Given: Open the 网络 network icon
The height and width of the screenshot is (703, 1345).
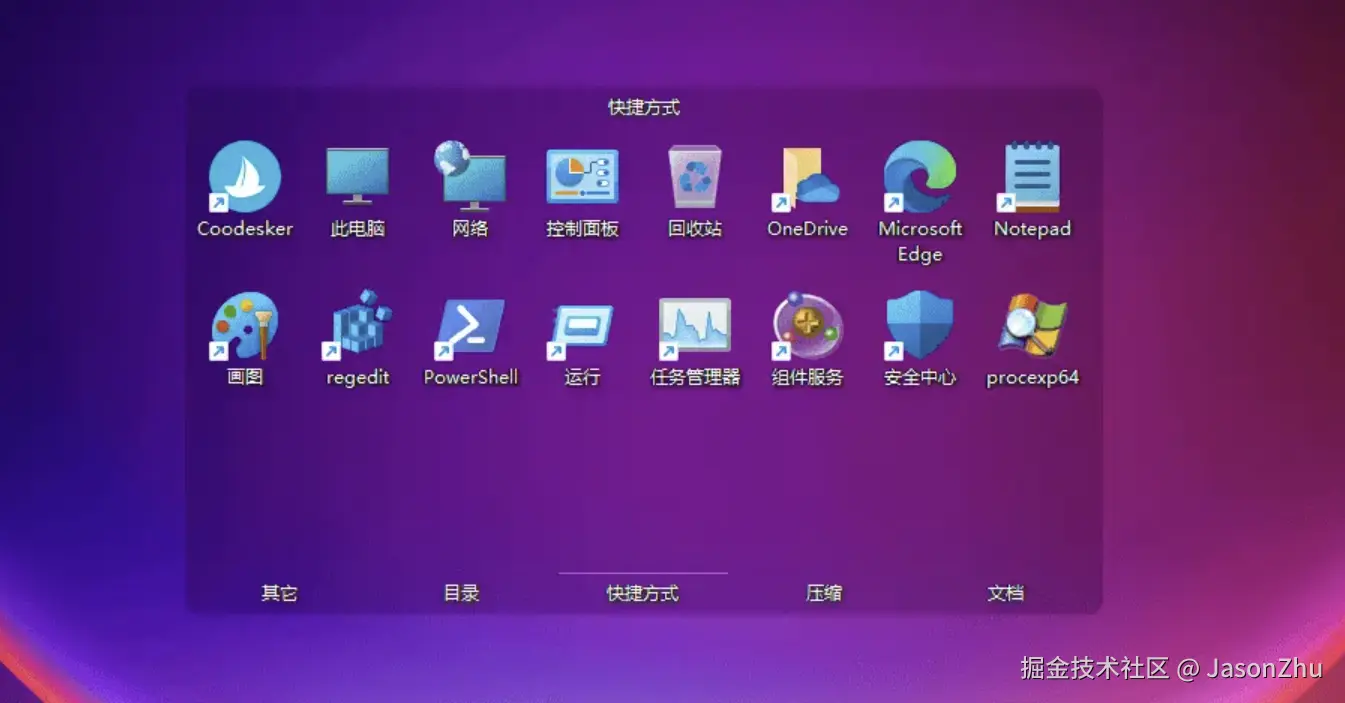Looking at the screenshot, I should click(469, 176).
